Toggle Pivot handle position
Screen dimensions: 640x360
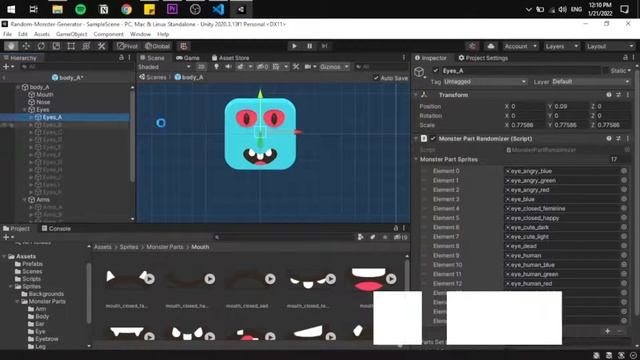coord(128,46)
